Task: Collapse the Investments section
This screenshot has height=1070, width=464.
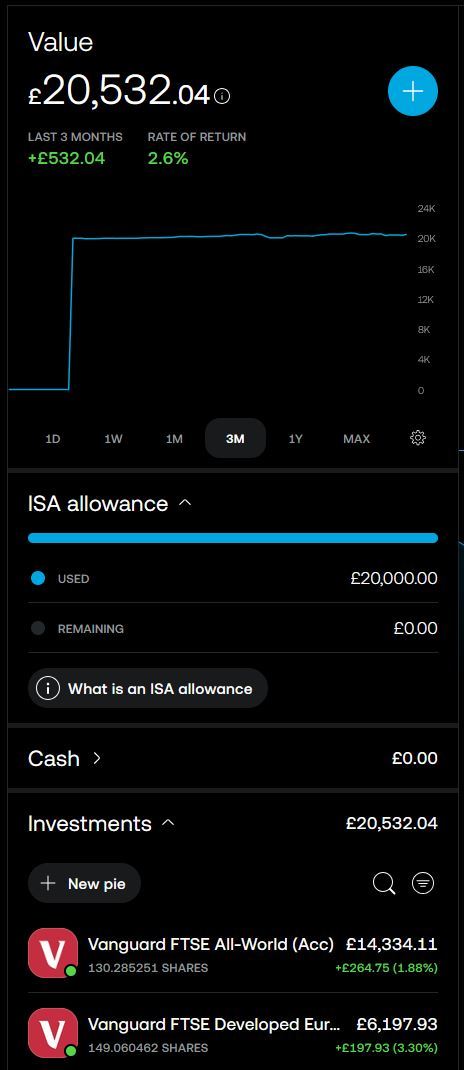Action: click(168, 824)
